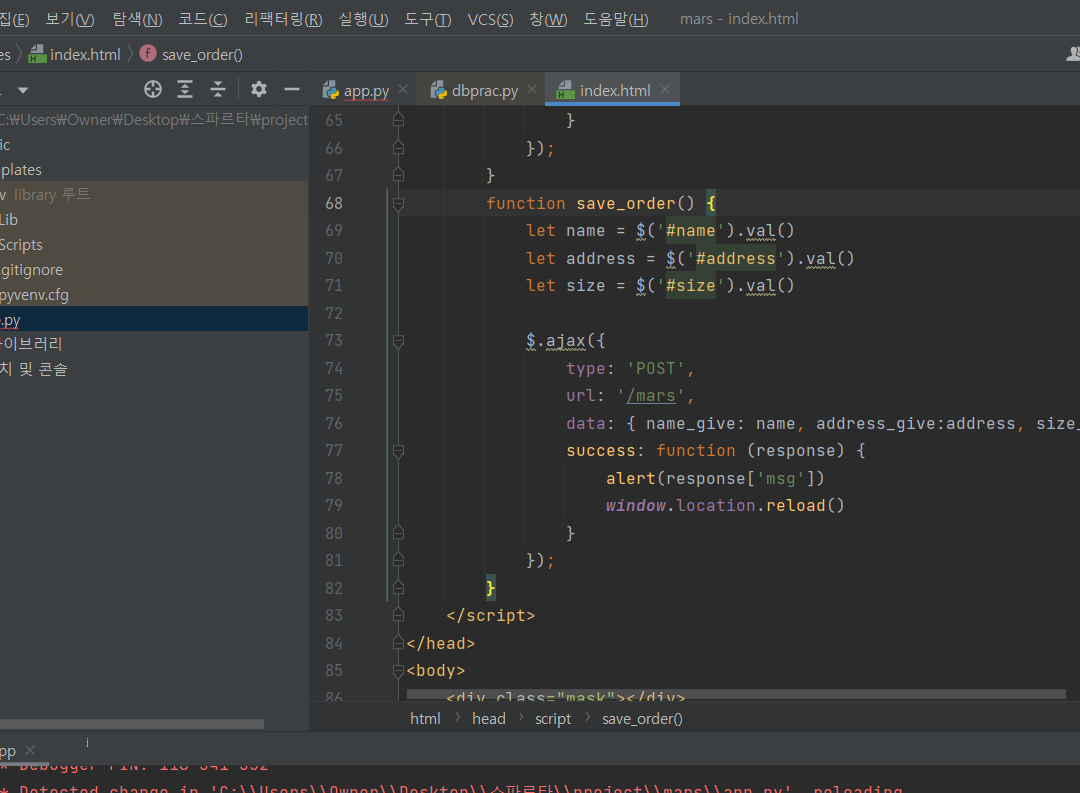
Task: Collapse the save_order function at line 68
Action: coord(398,203)
